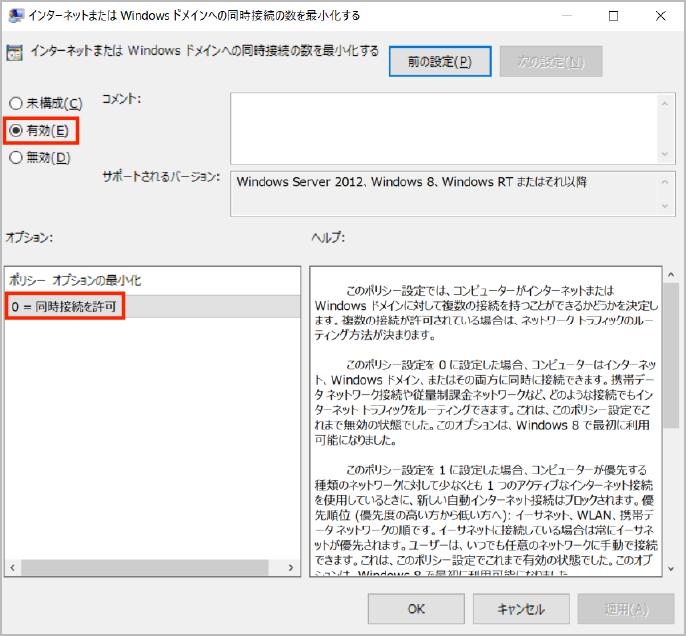686x636 pixels.
Task: Click the 次の設定(N) button
Action: click(551, 62)
